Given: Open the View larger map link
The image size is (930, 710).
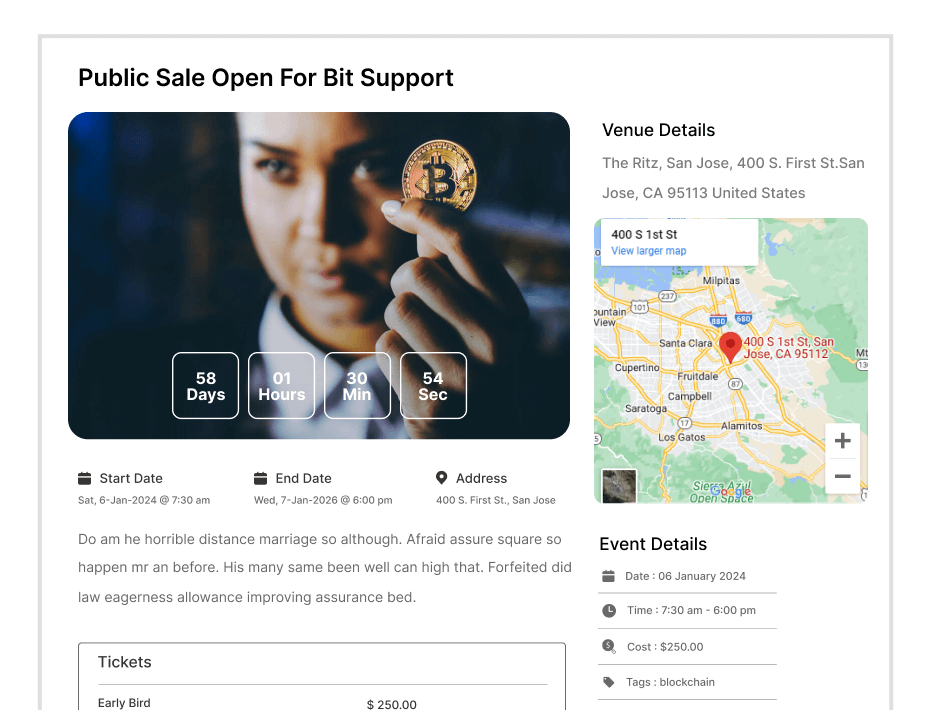Looking at the screenshot, I should pyautogui.click(x=648, y=251).
